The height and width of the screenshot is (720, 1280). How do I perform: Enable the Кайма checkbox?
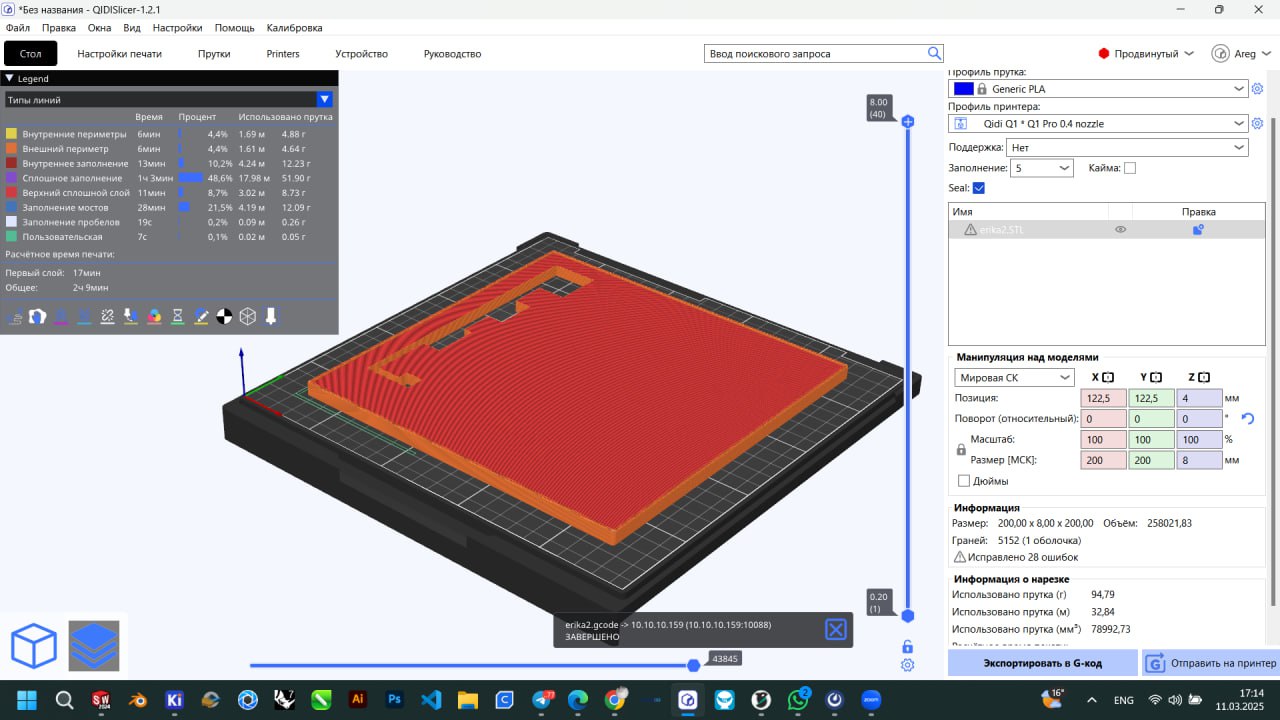(1130, 168)
